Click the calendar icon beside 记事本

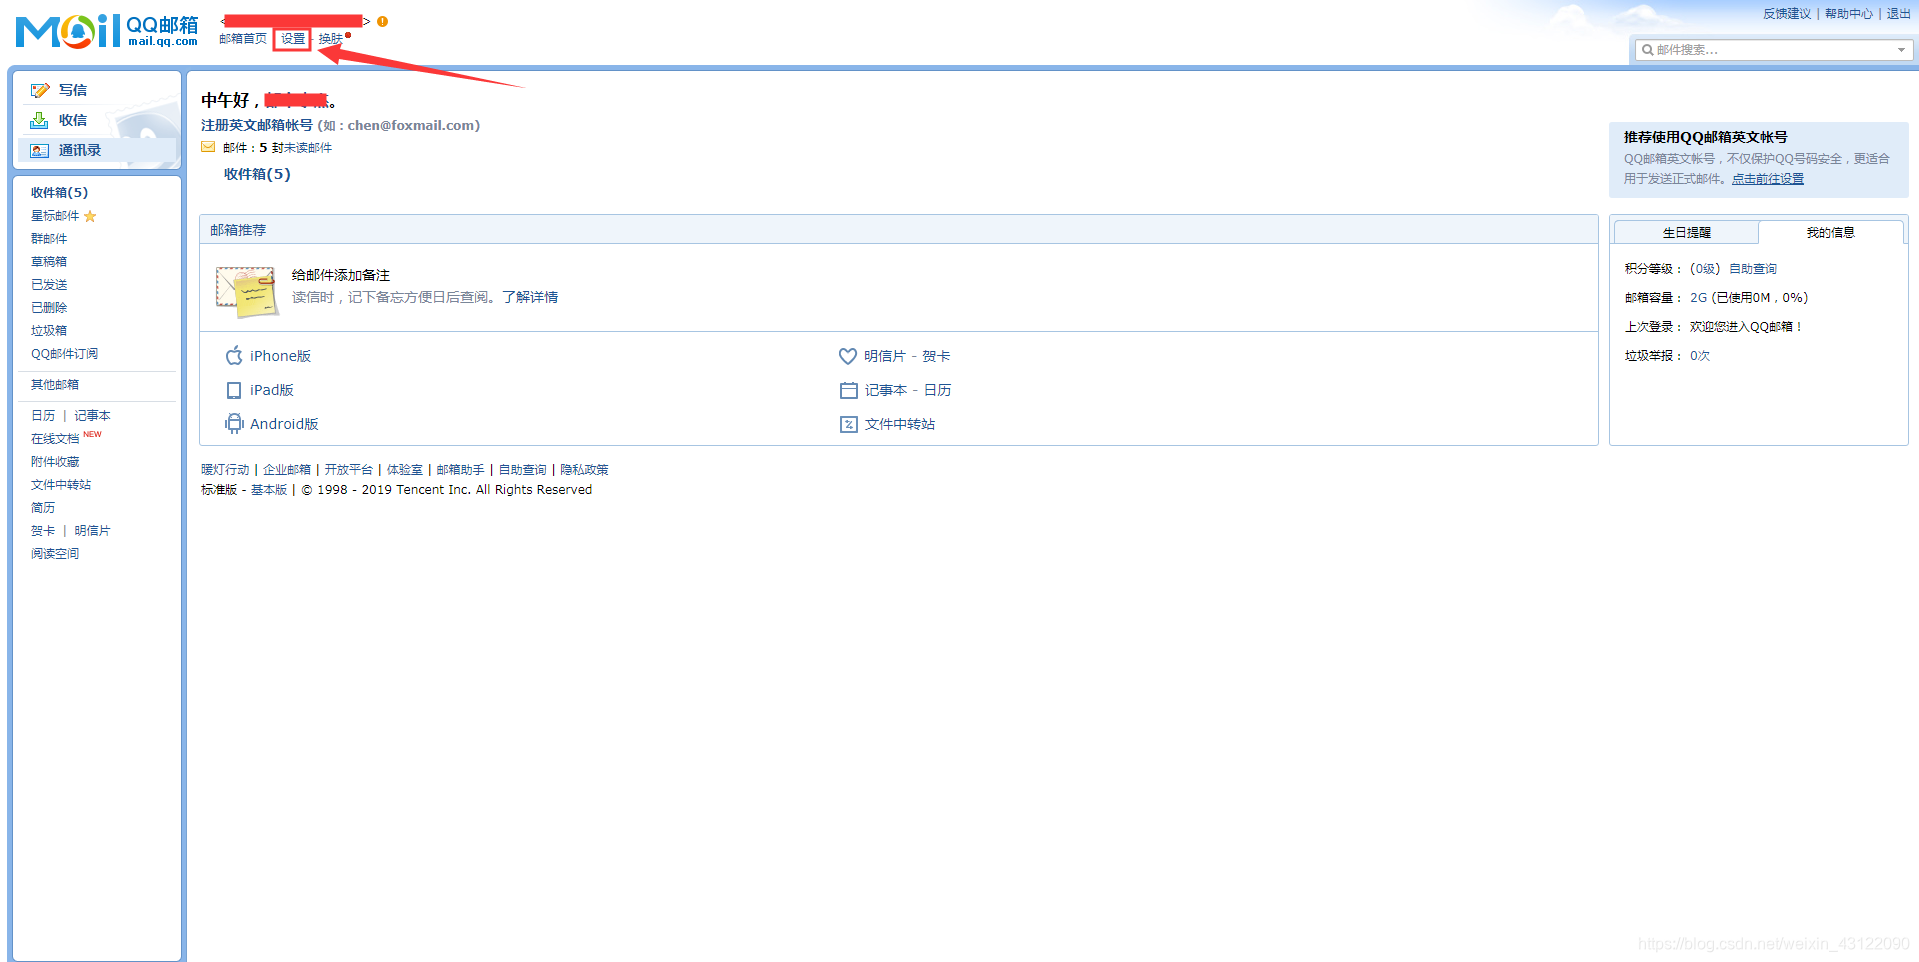849,390
